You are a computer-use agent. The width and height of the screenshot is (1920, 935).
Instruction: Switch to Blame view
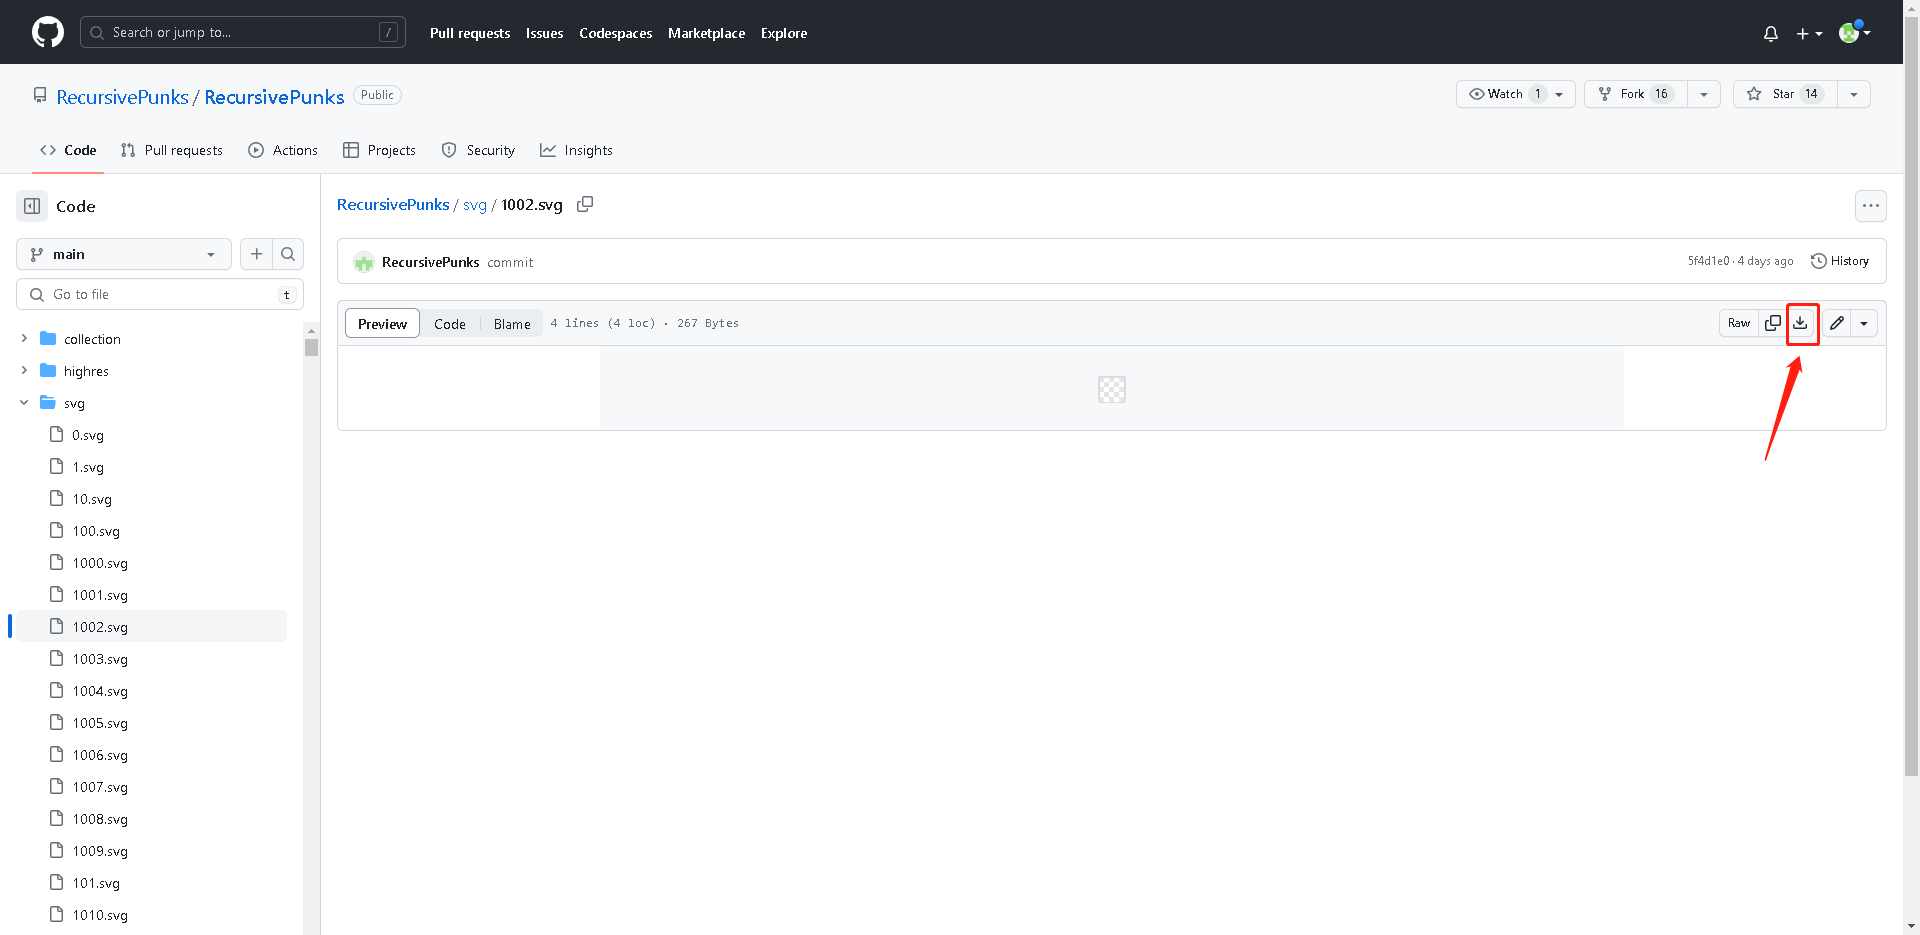click(x=512, y=324)
